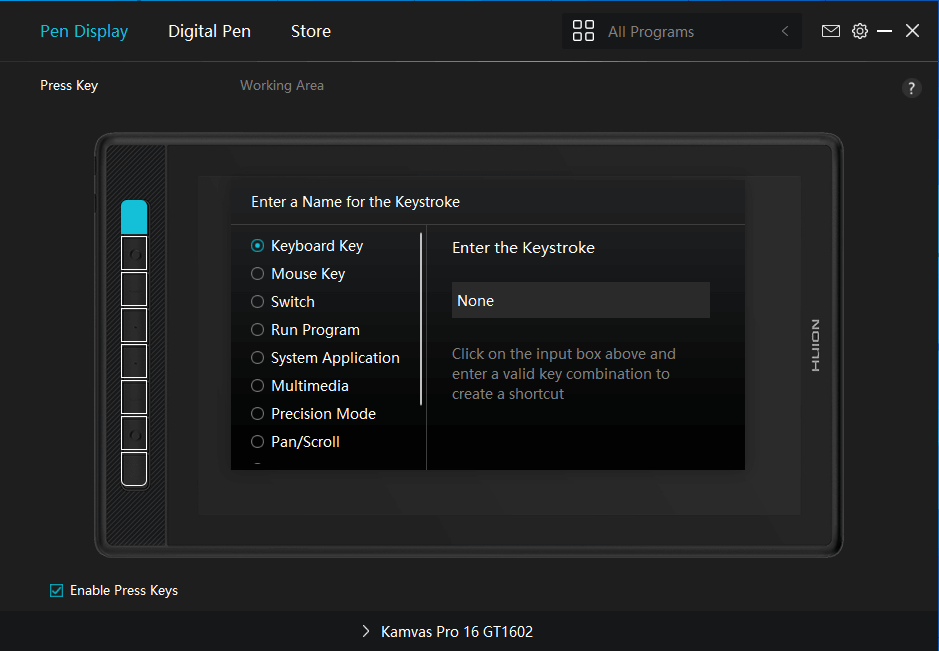Viewport: 939px width, 651px height.
Task: Click the function list scrollbar
Action: coord(421,318)
